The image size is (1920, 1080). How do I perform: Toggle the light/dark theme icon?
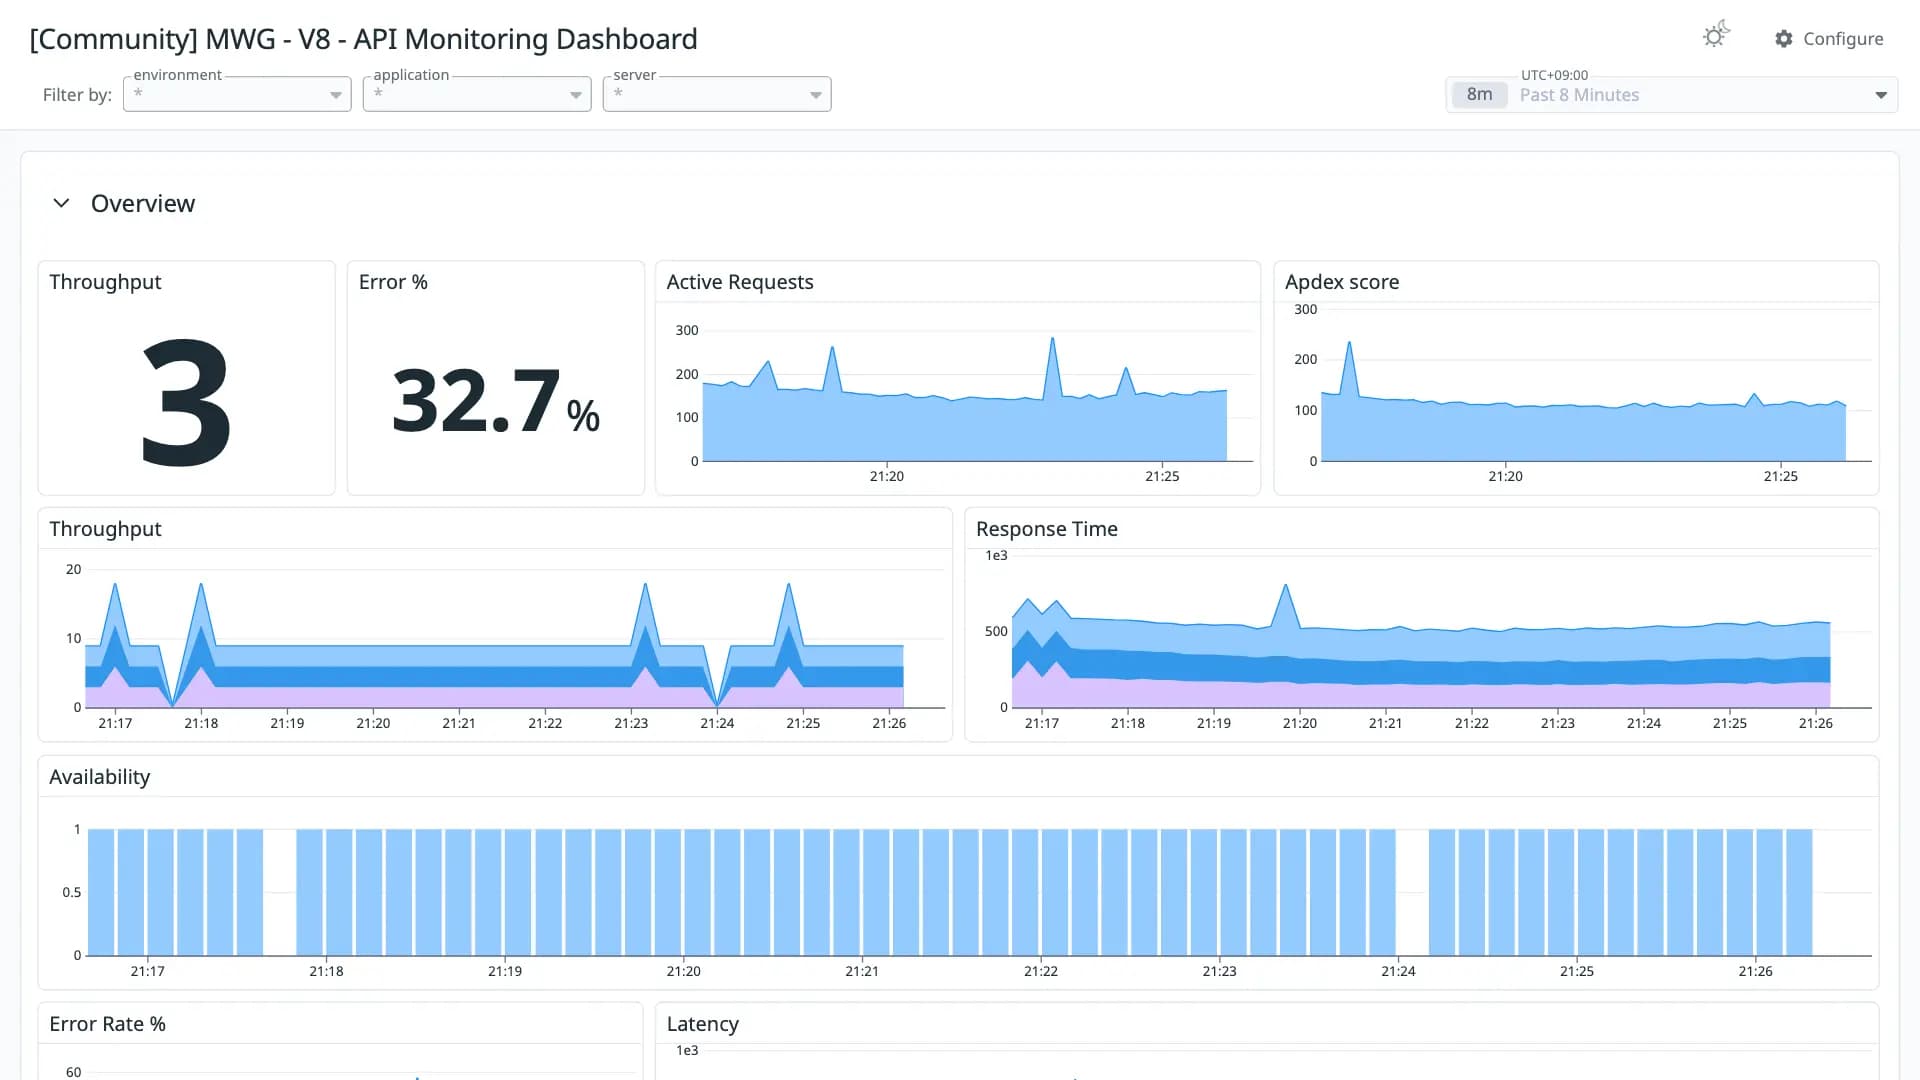pyautogui.click(x=1716, y=36)
